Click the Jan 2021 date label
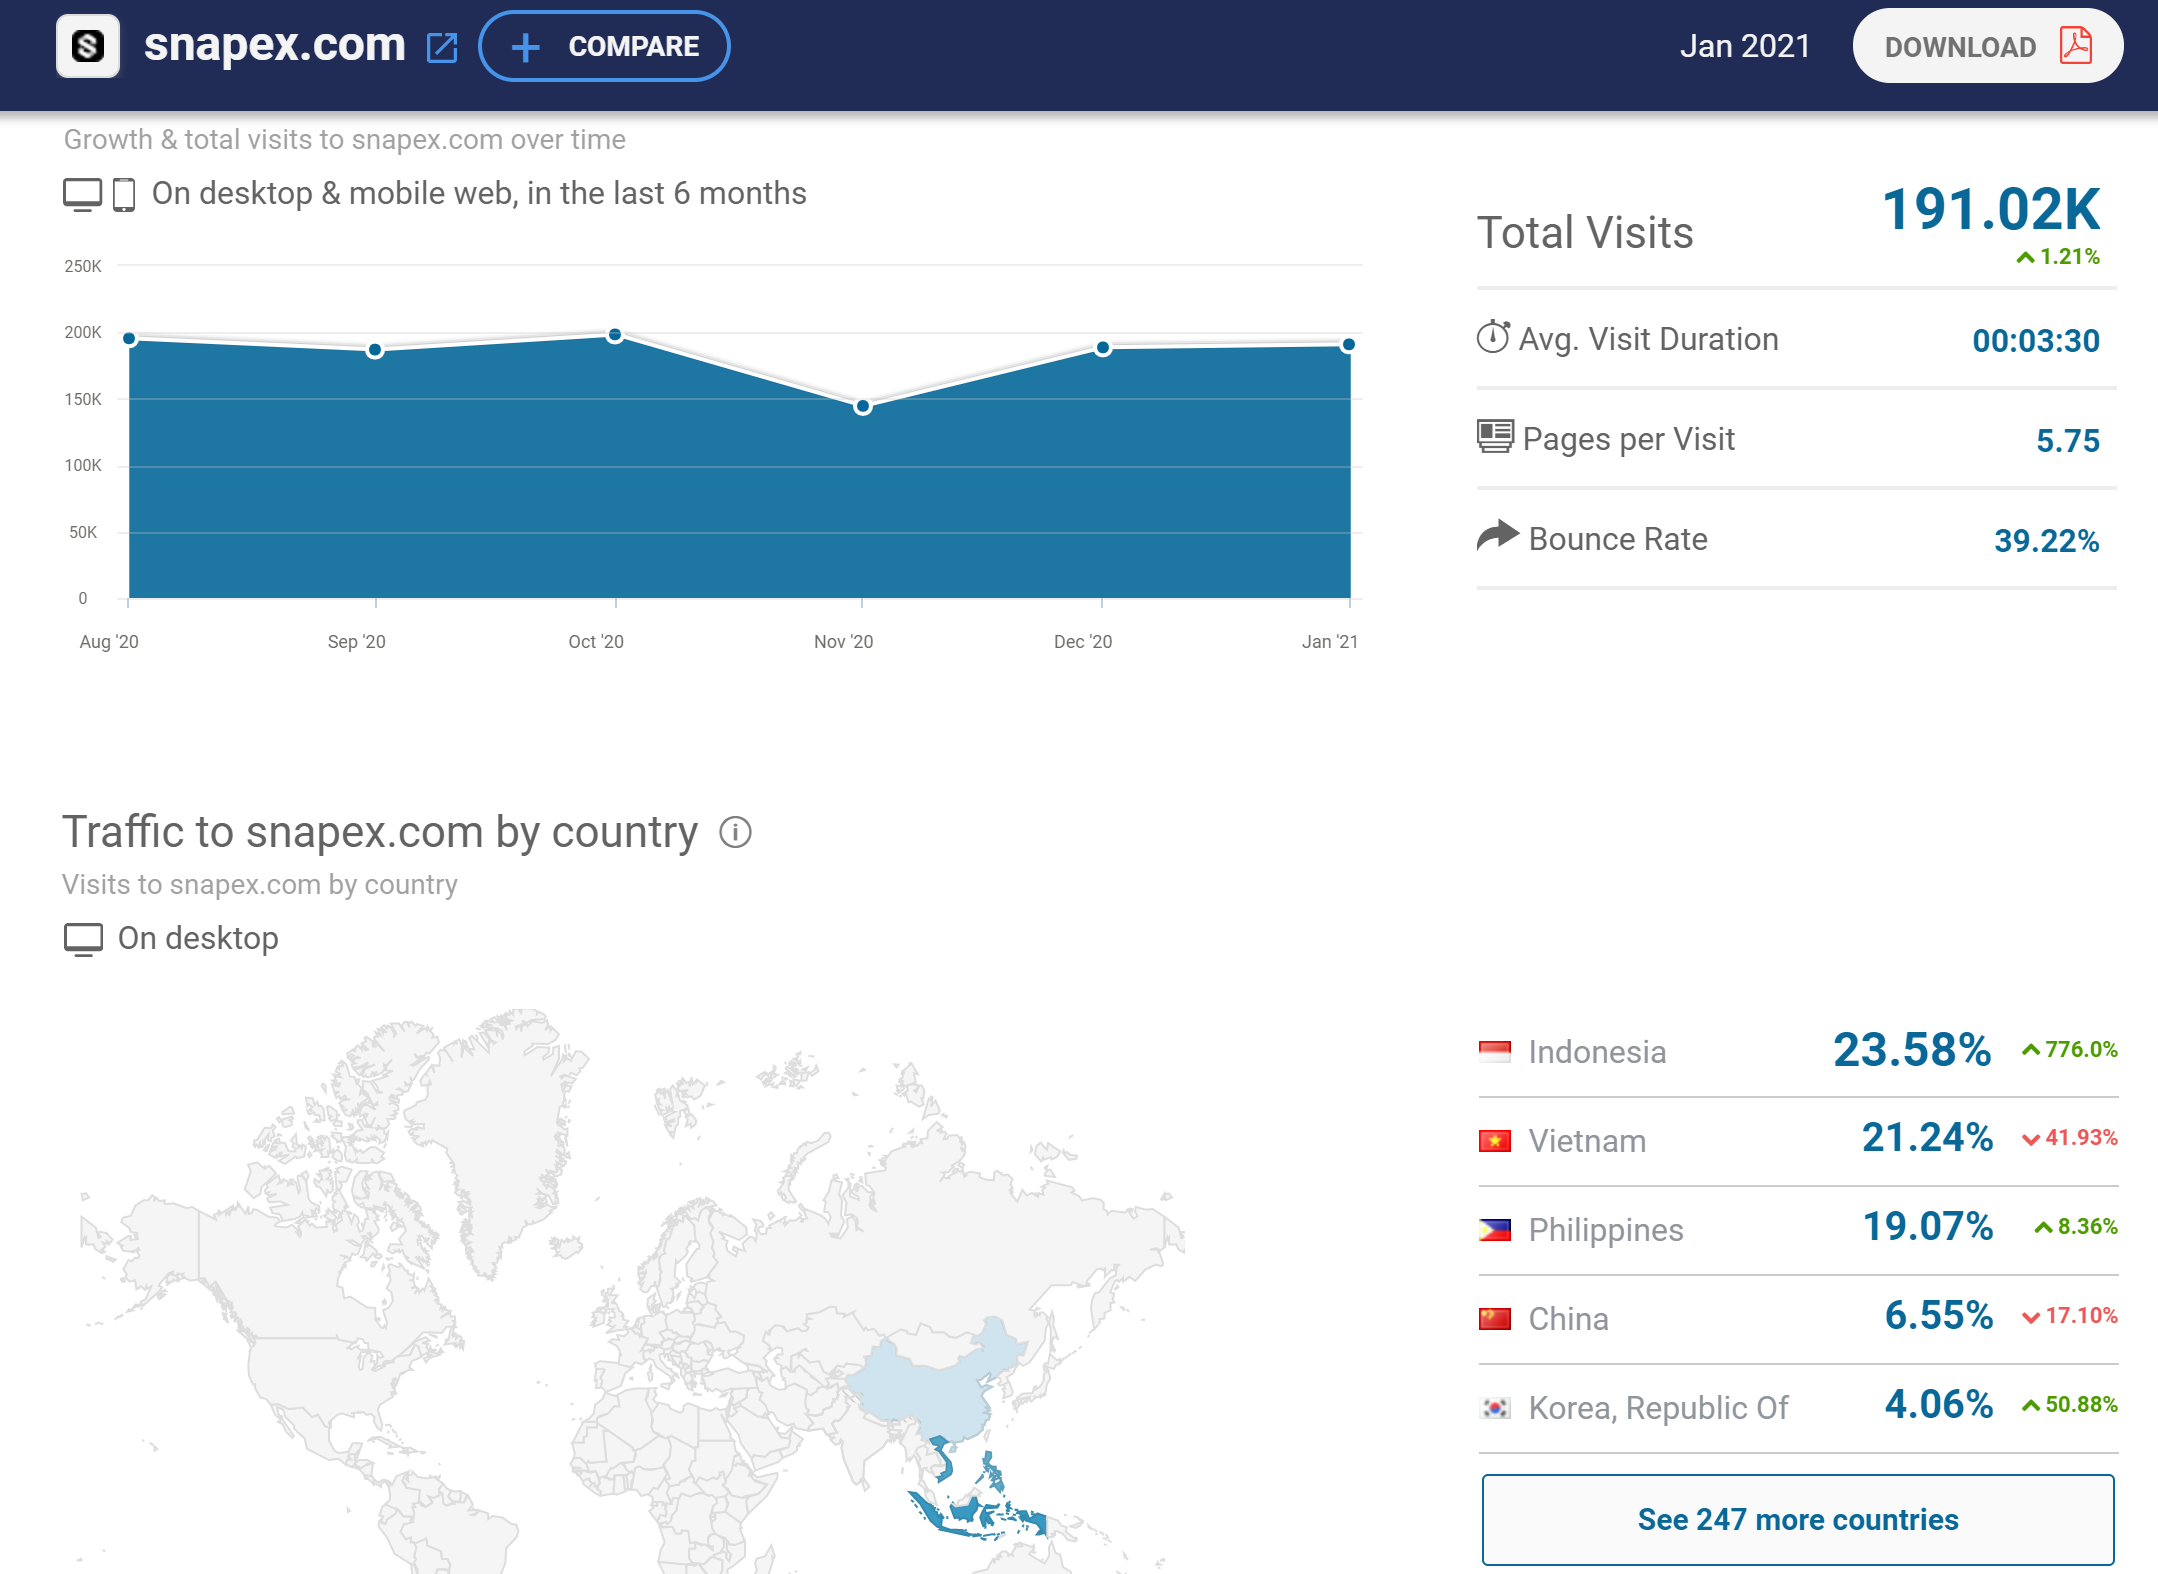 coord(1744,46)
